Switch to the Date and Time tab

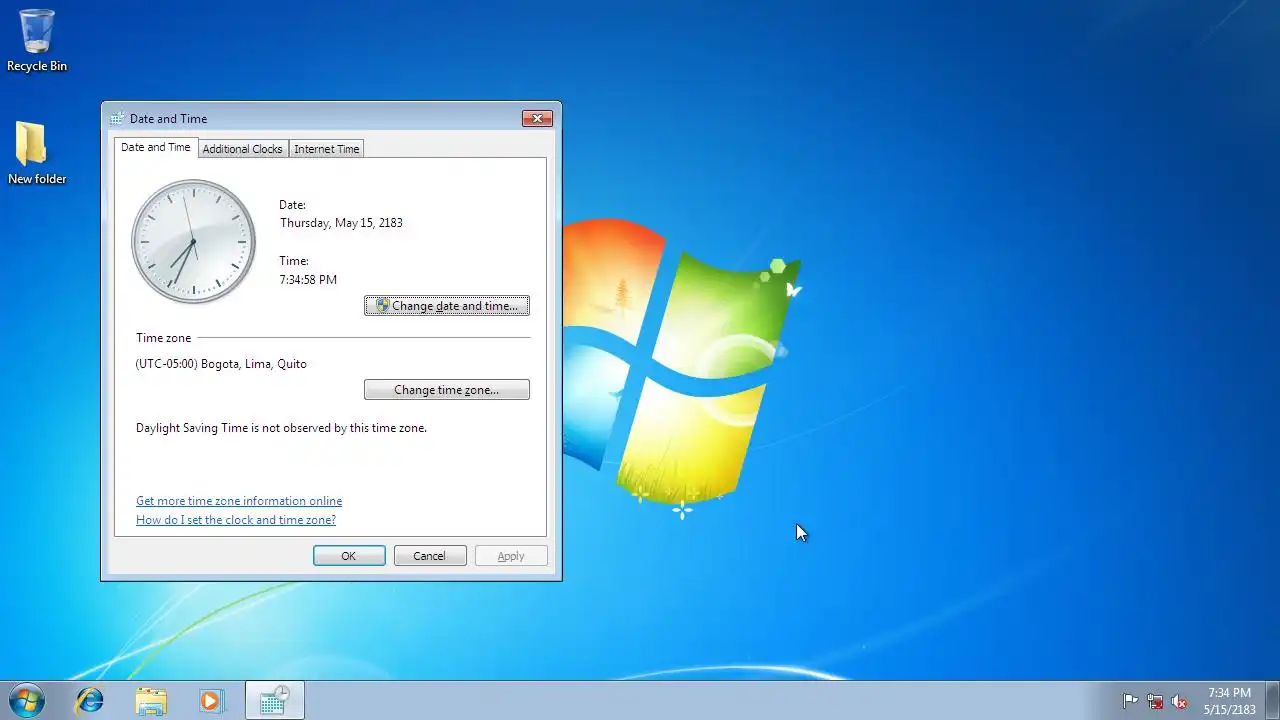point(155,147)
